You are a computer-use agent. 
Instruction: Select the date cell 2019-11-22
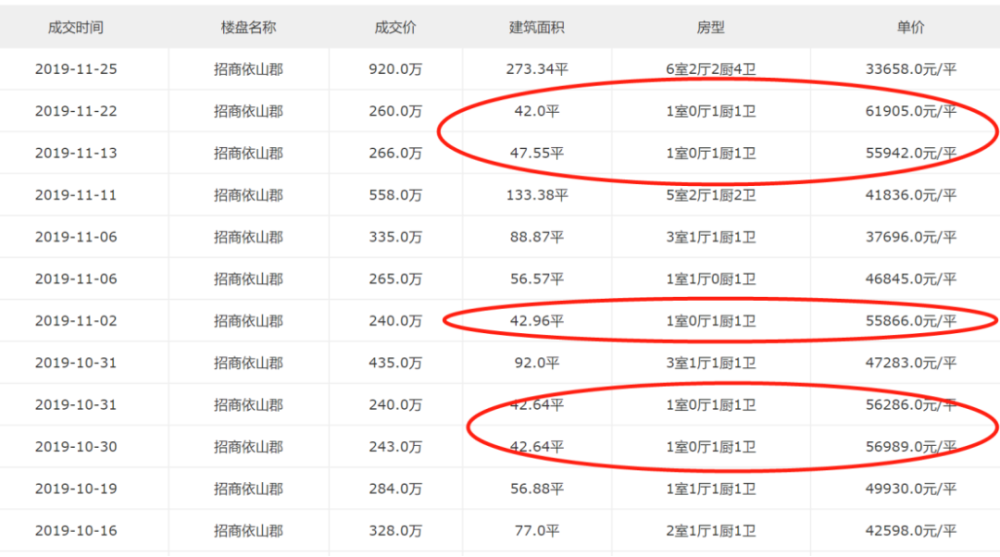pos(76,111)
